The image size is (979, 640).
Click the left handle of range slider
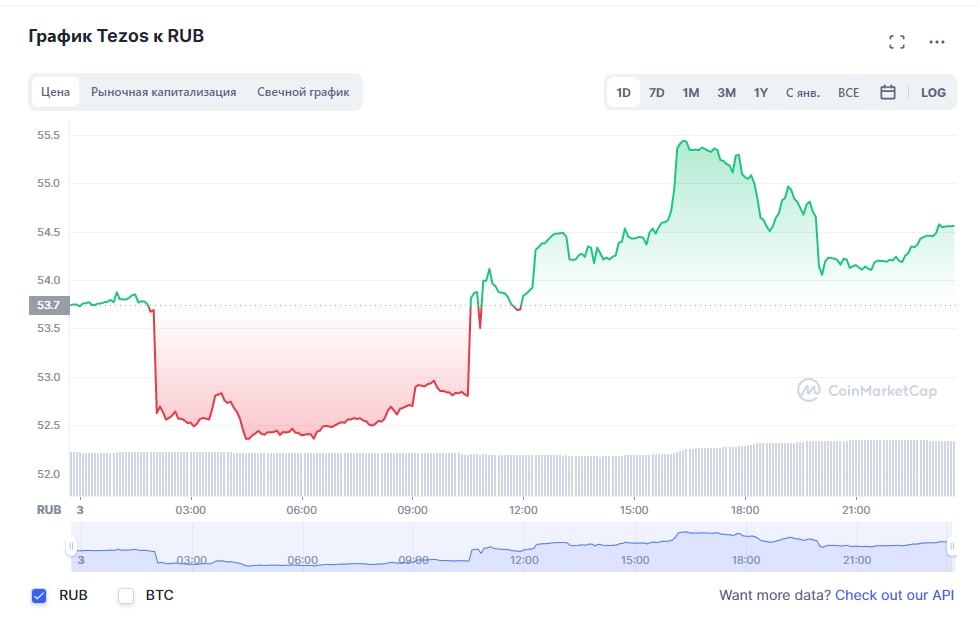[71, 547]
